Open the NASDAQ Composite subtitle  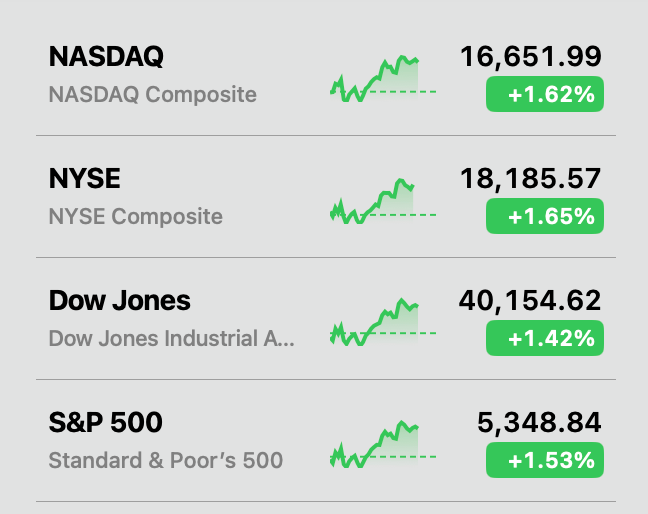click(152, 95)
